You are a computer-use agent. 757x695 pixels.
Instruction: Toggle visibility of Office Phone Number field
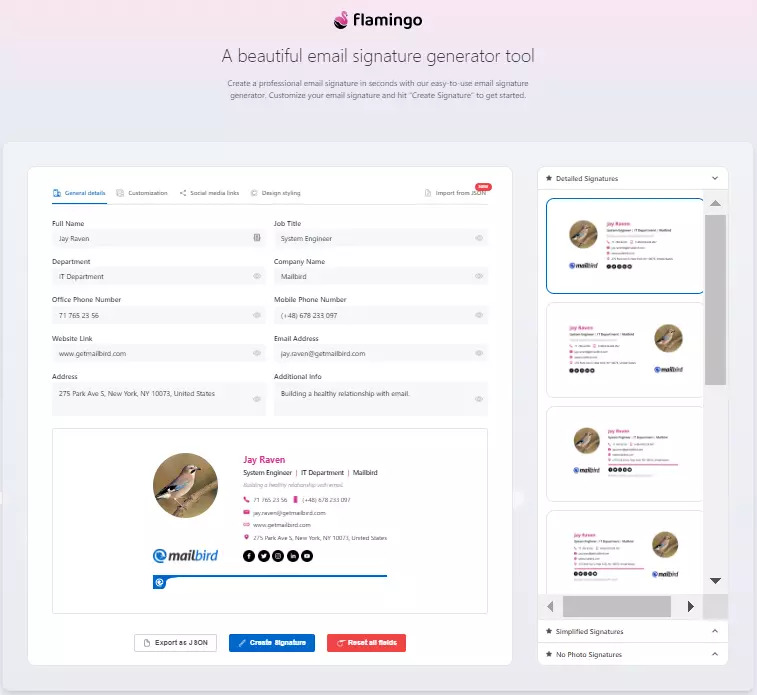pyautogui.click(x=257, y=315)
